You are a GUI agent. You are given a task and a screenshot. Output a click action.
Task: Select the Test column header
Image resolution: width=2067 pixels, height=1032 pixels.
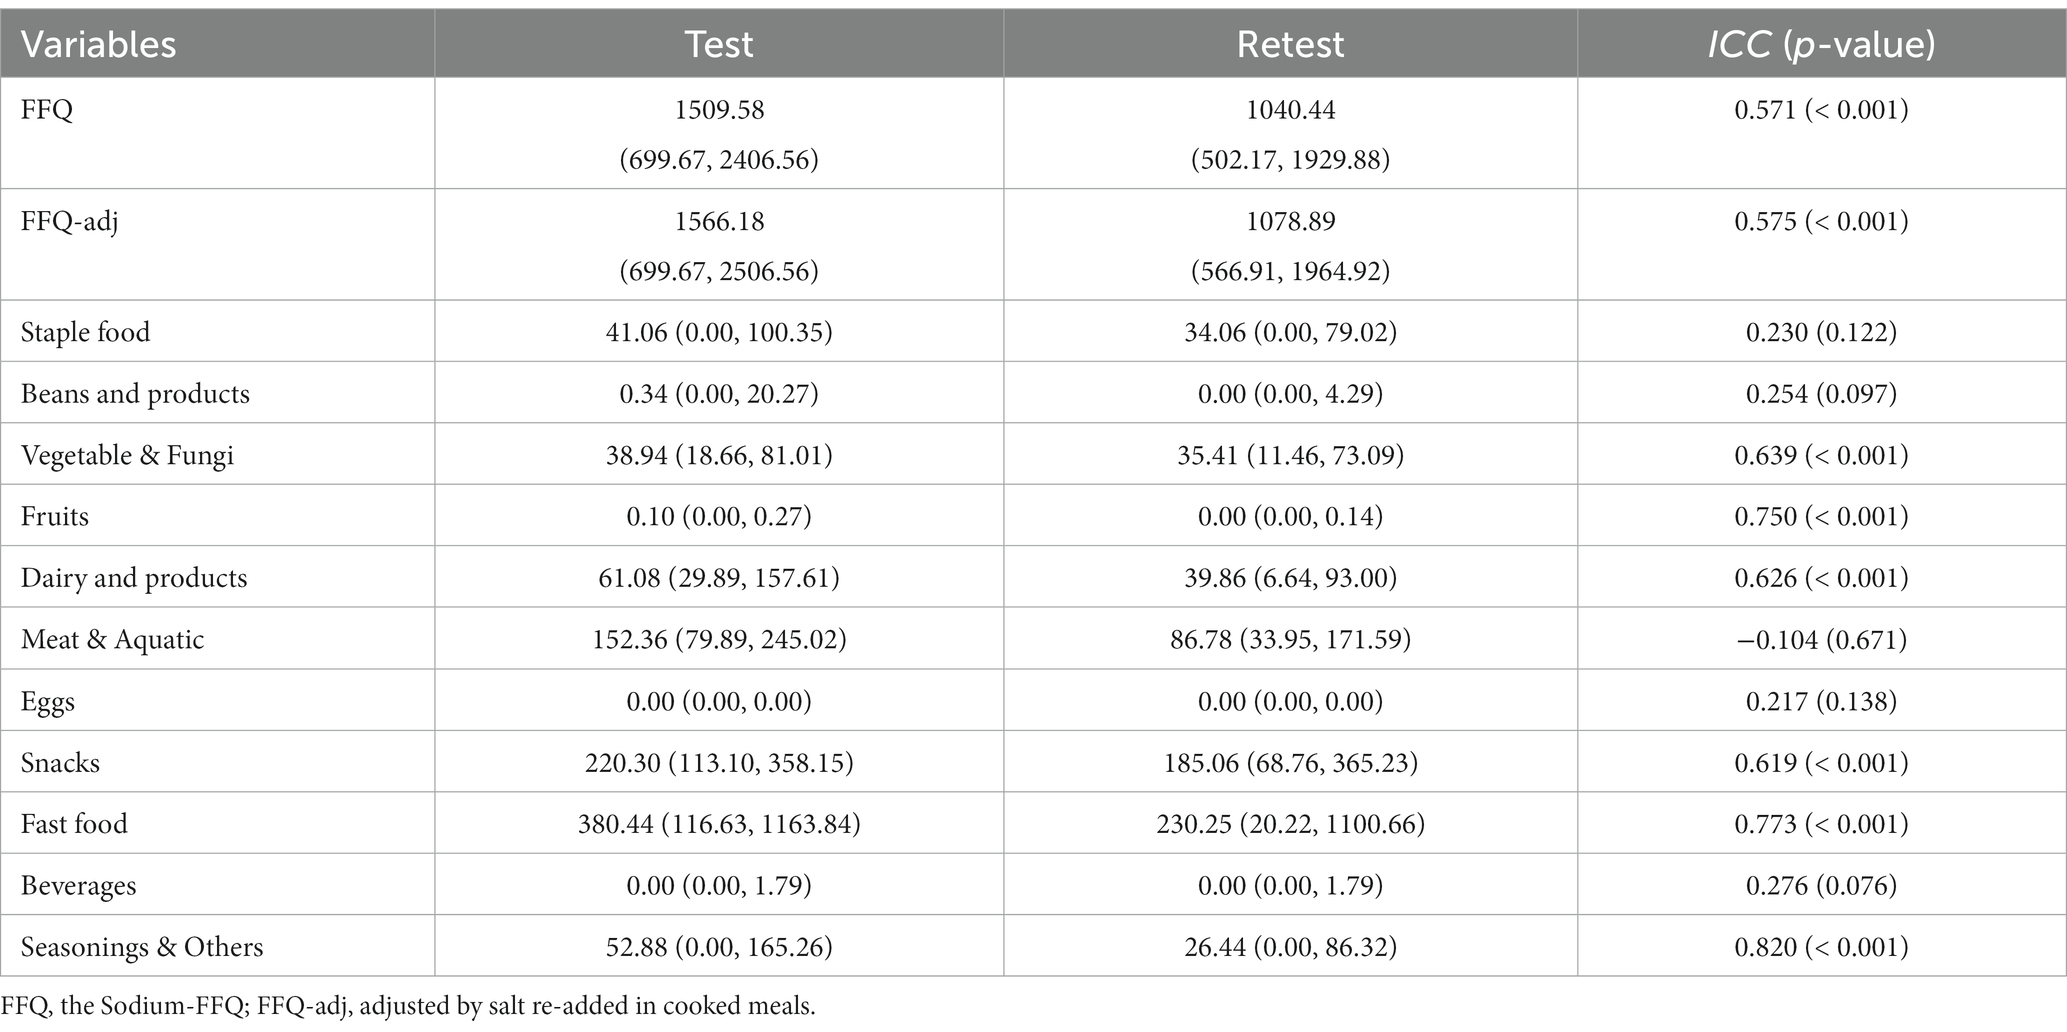click(x=719, y=44)
